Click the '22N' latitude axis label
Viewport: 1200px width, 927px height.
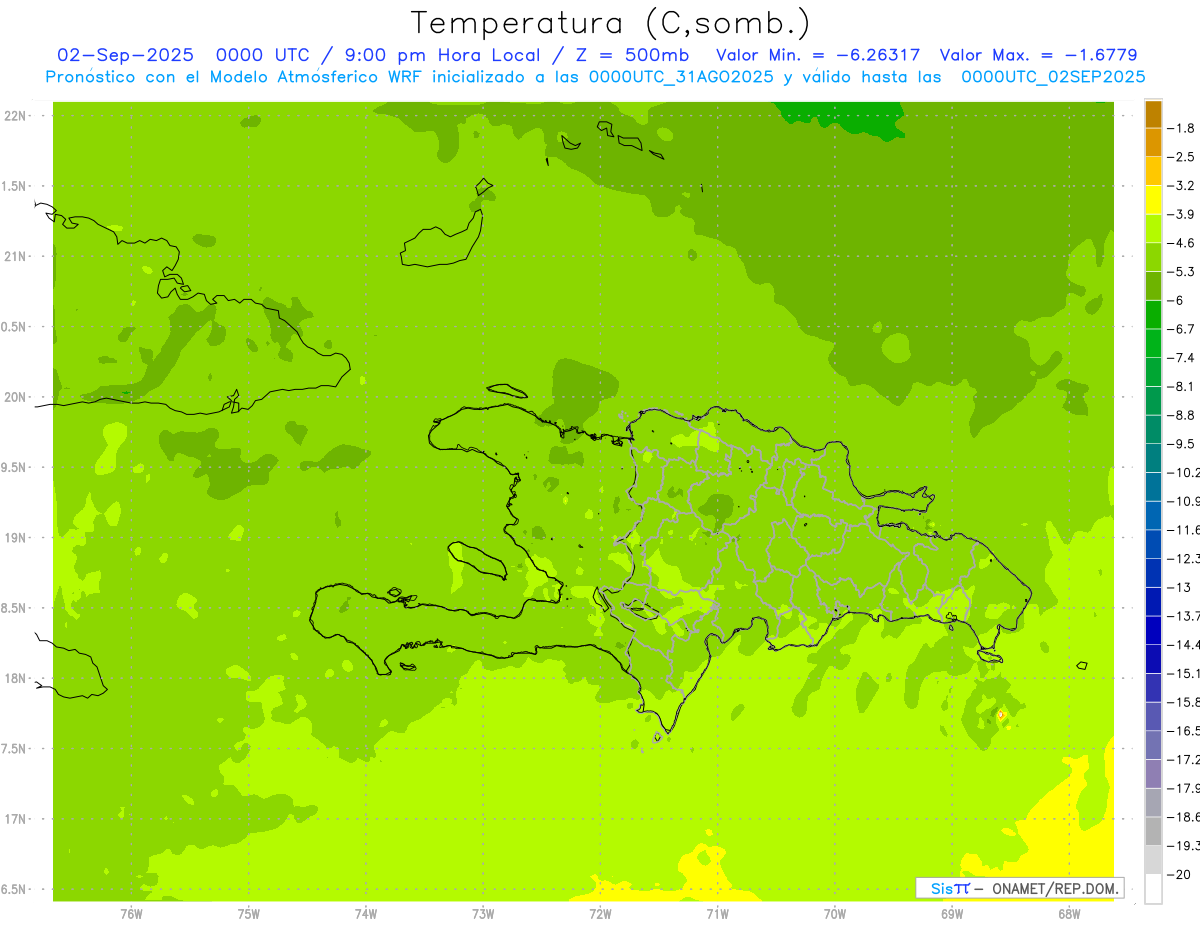tap(16, 116)
